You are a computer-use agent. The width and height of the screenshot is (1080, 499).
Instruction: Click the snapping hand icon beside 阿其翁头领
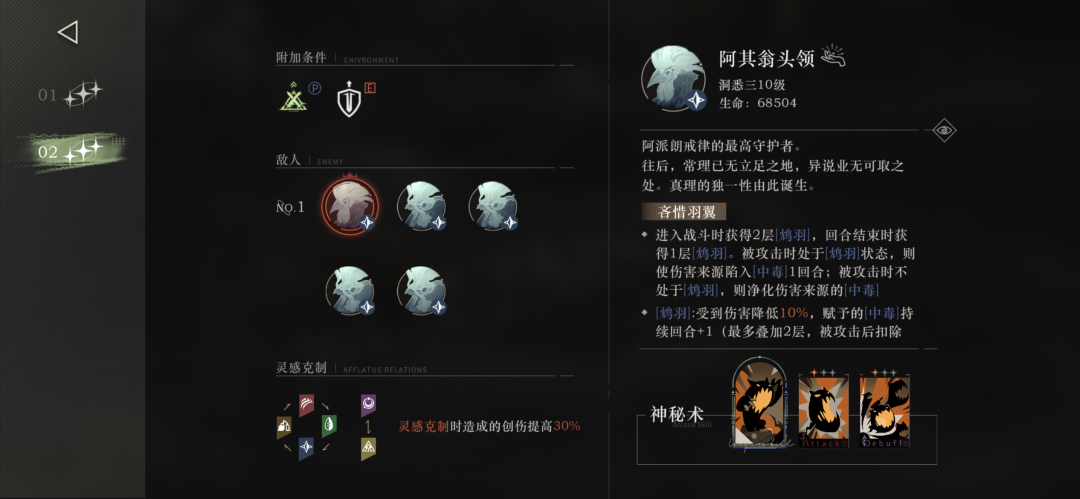pos(833,58)
